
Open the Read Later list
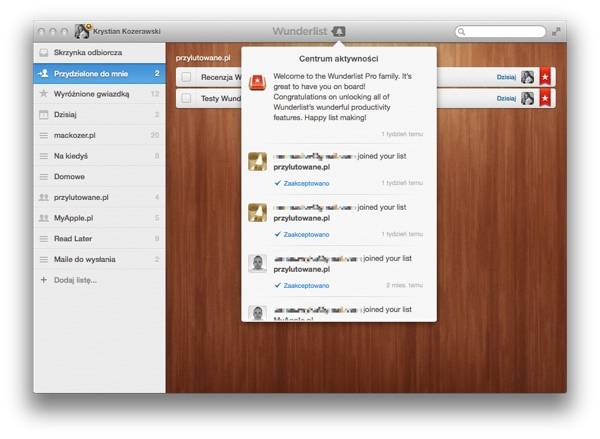99,238
